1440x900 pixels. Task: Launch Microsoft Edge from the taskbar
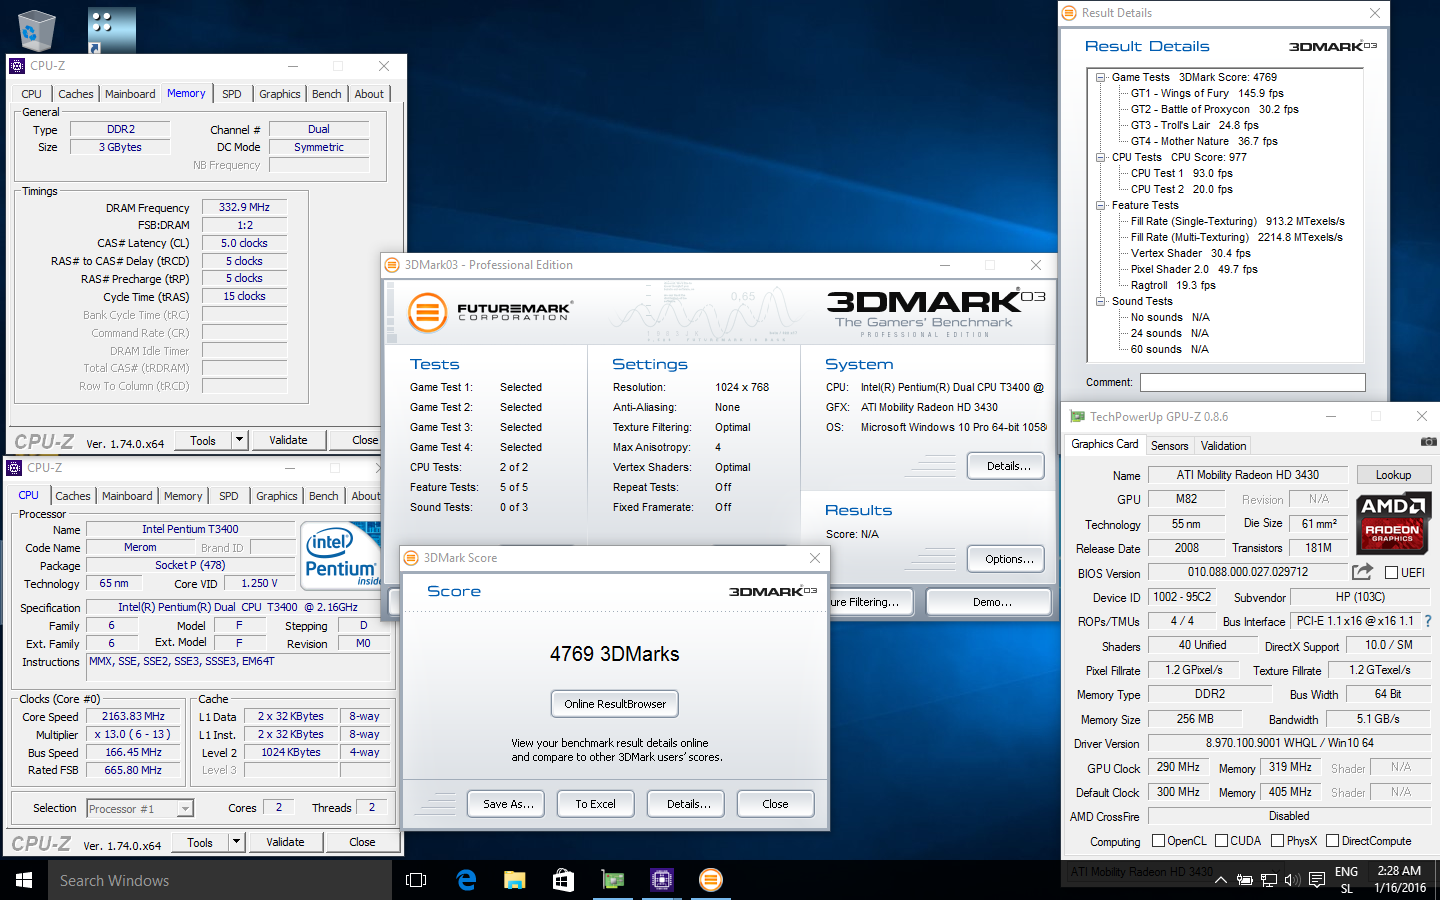(466, 880)
